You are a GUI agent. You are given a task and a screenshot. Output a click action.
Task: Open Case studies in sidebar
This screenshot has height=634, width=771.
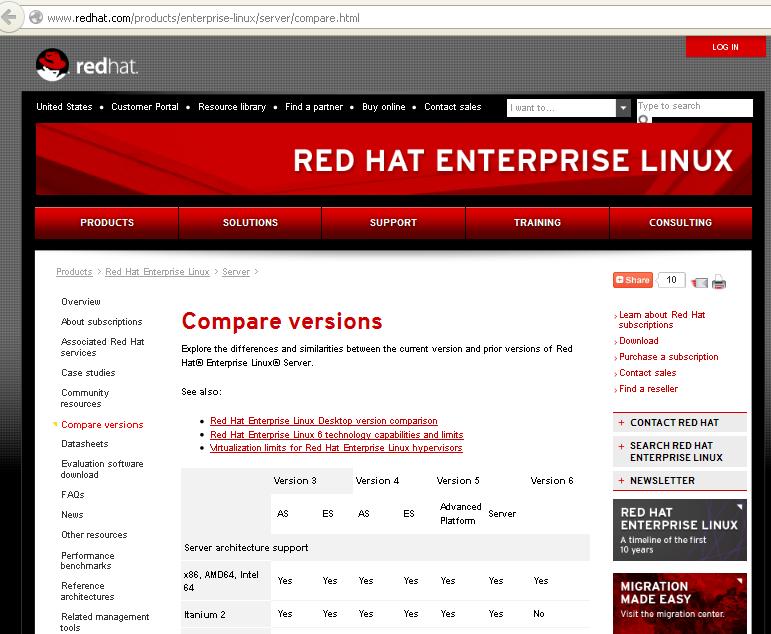(x=88, y=373)
